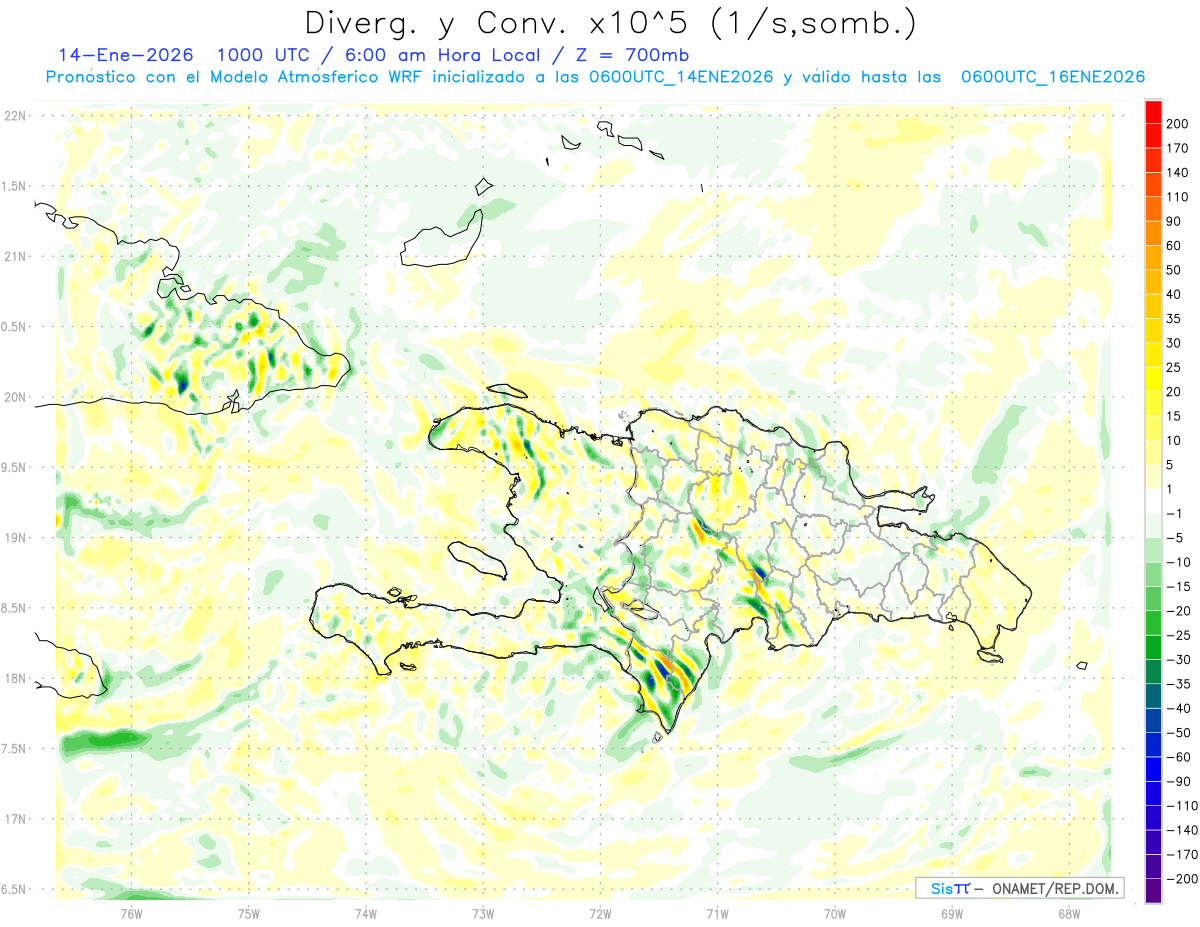Click the '140' positive color scale value
1200x927 pixels.
tap(1177, 173)
